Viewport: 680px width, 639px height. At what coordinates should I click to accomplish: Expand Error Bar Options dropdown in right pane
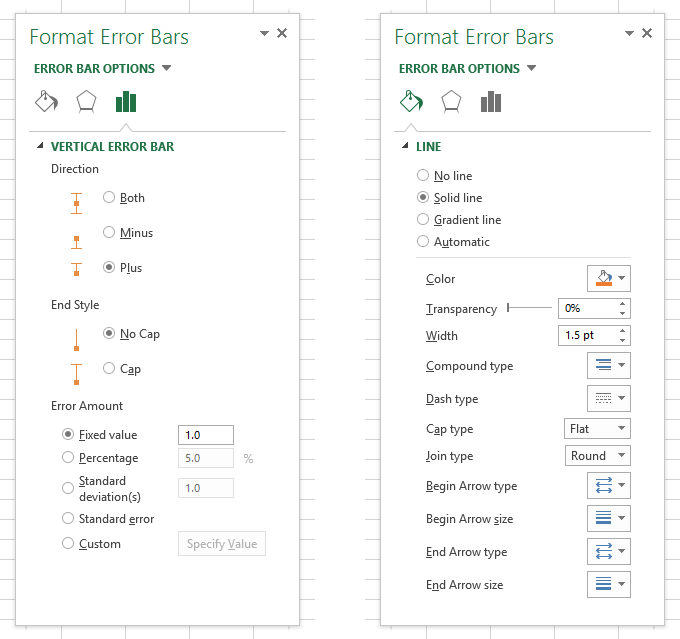click(x=532, y=68)
